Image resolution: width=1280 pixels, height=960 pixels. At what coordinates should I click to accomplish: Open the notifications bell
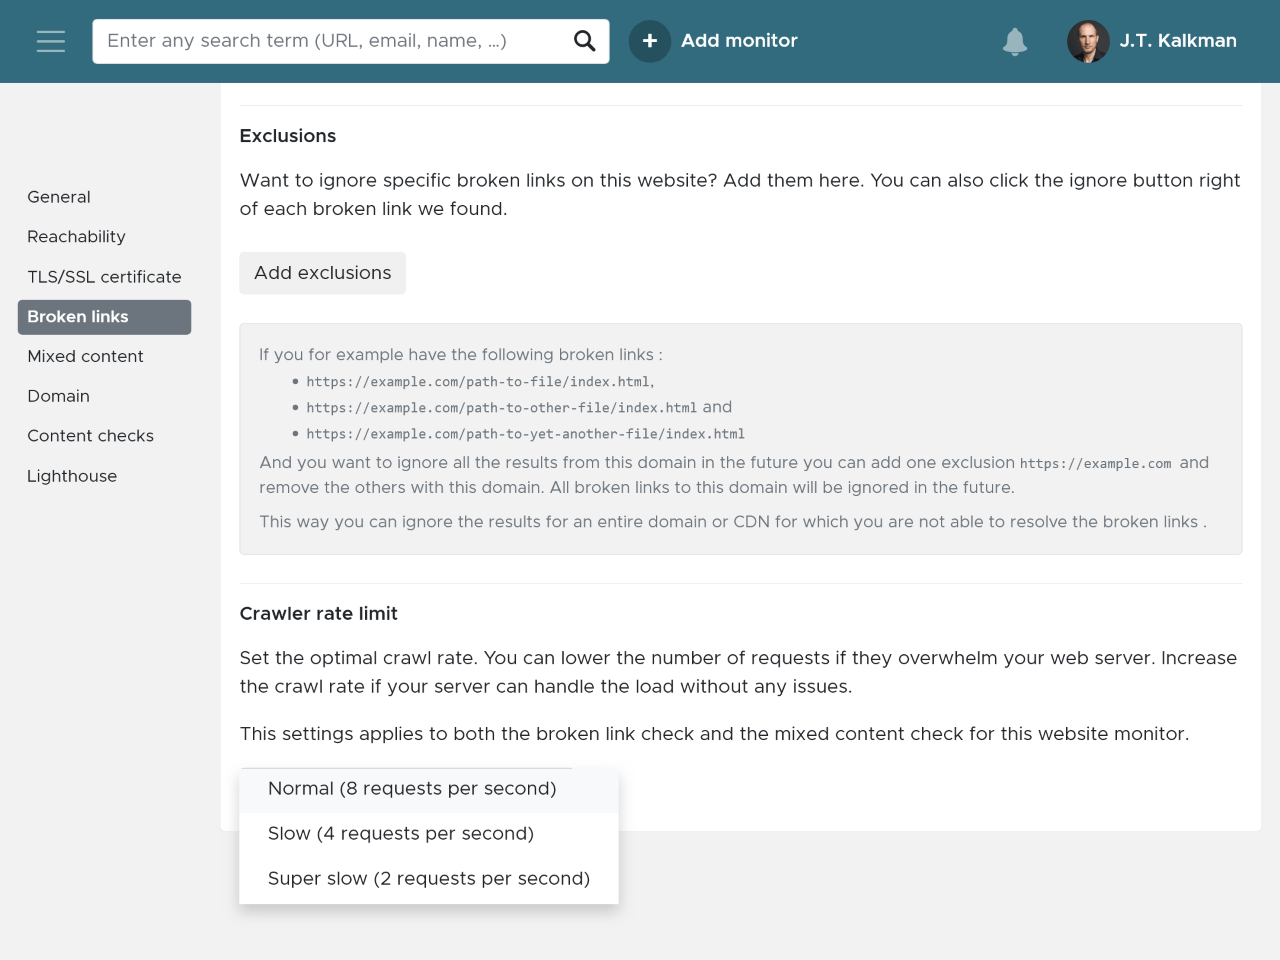point(1015,41)
